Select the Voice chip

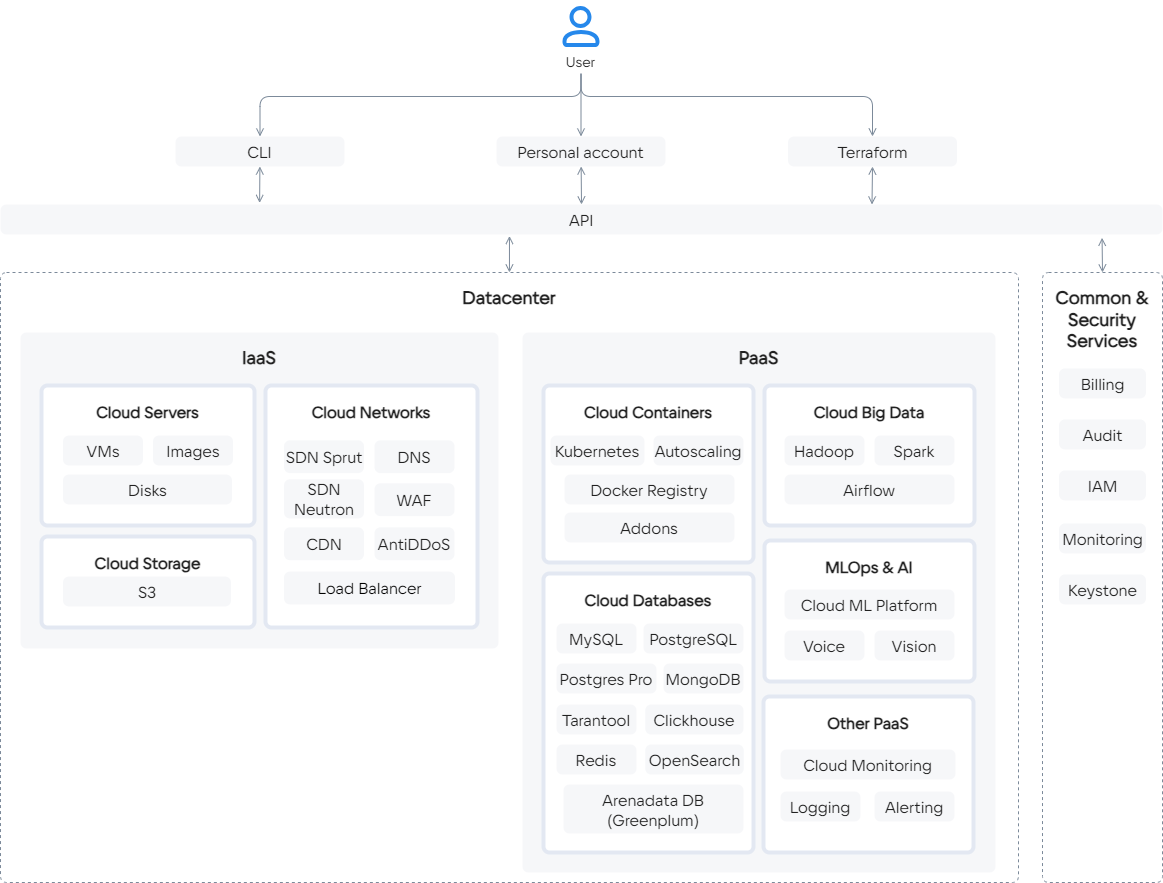point(824,646)
